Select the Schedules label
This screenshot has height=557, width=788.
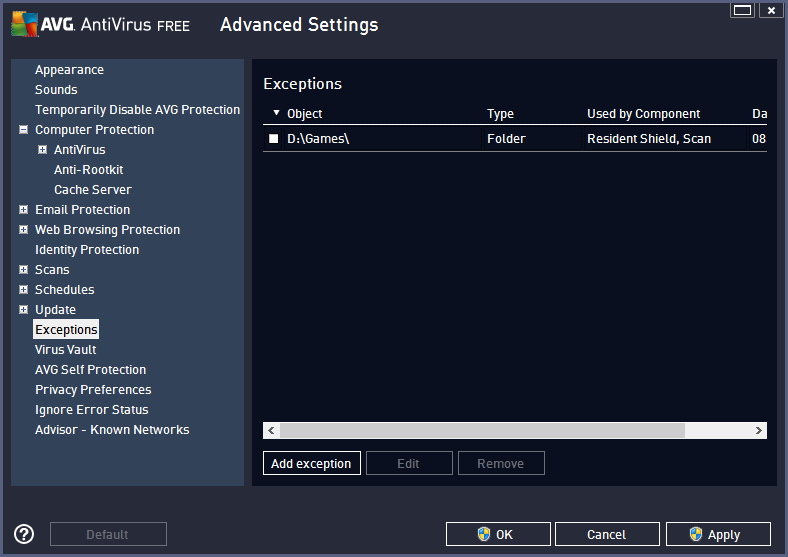click(64, 290)
